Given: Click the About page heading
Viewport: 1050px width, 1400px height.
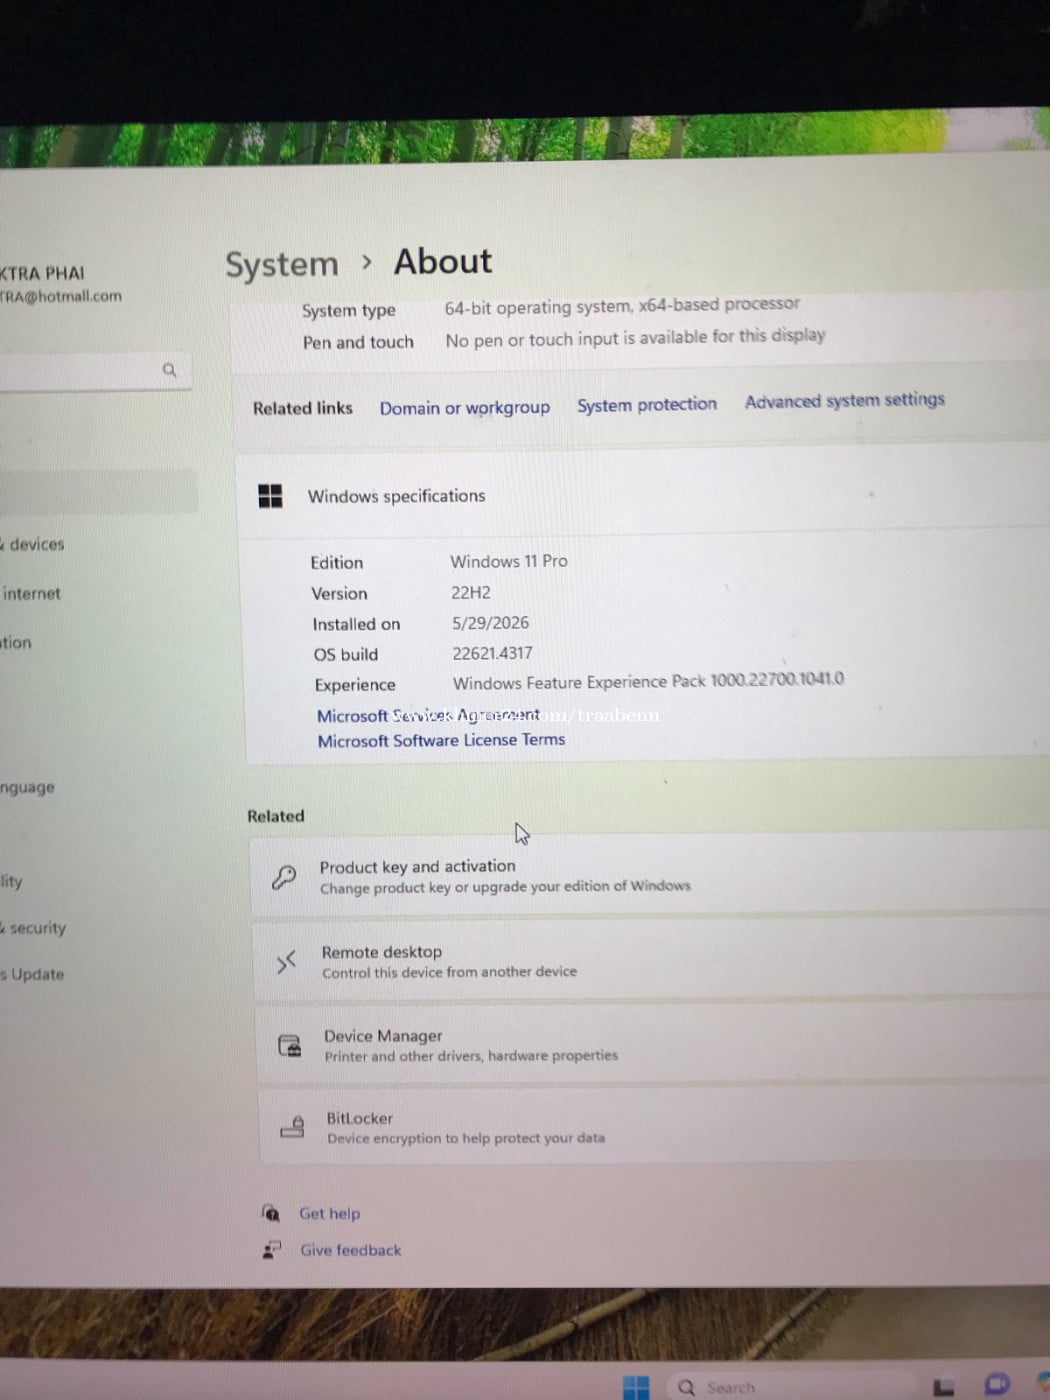Looking at the screenshot, I should (x=443, y=261).
